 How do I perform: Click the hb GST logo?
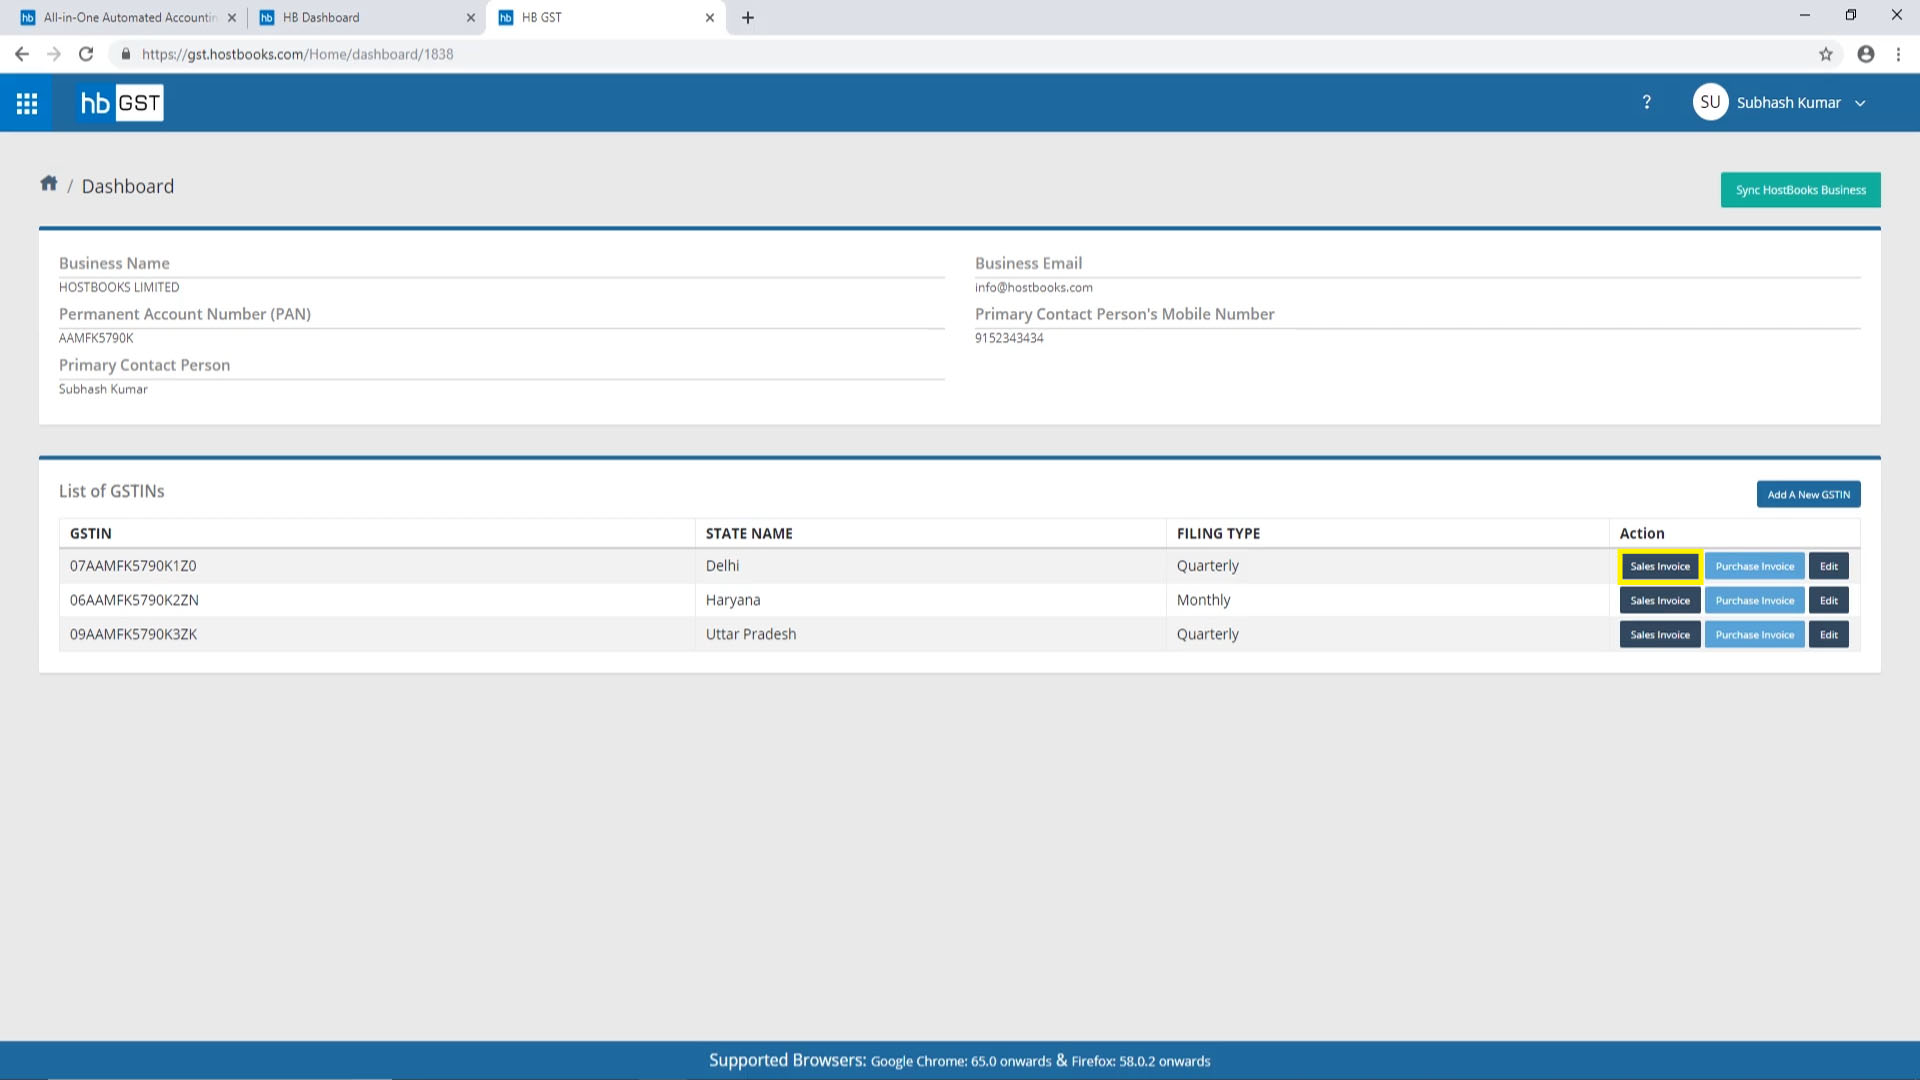click(119, 102)
